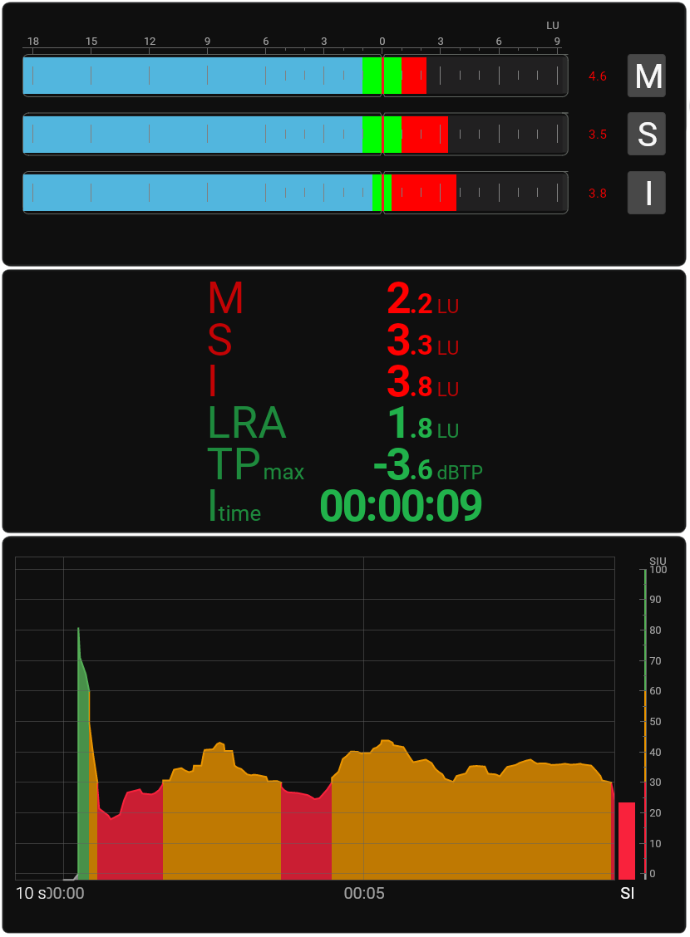690x937 pixels.
Task: Toggle the M momentary meter button
Action: (646, 76)
